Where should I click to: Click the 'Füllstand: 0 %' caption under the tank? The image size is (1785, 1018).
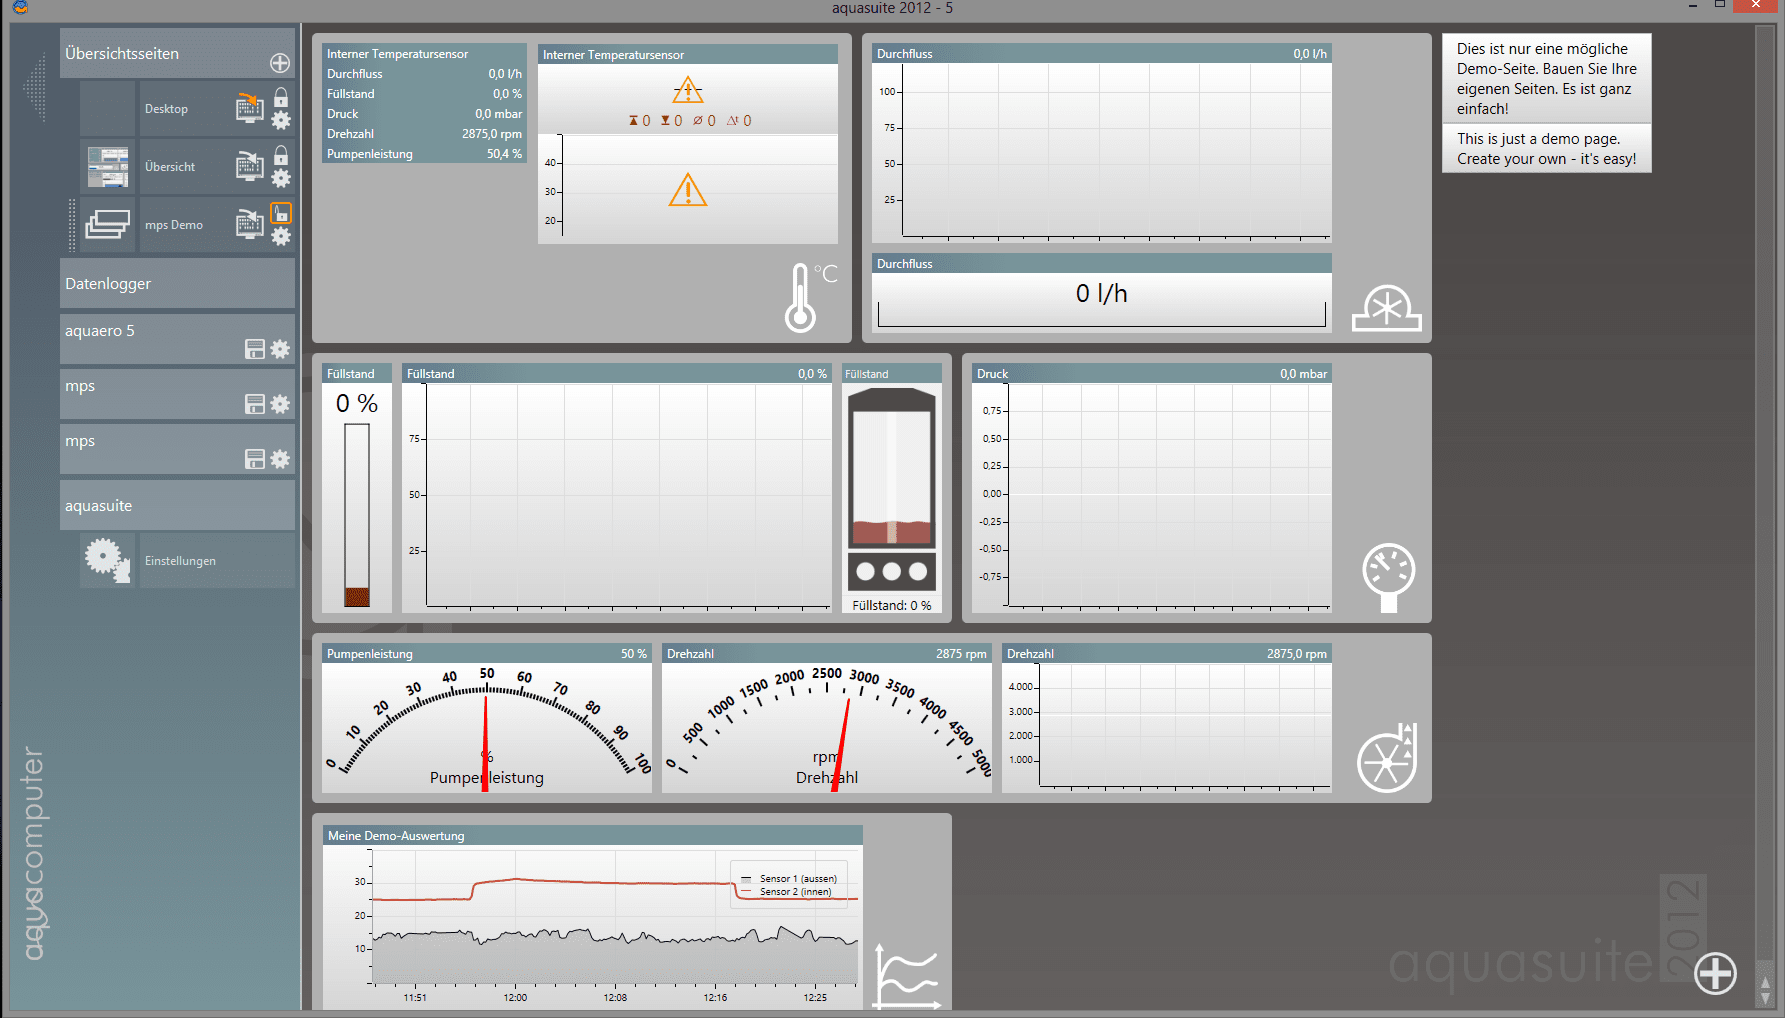click(x=892, y=605)
